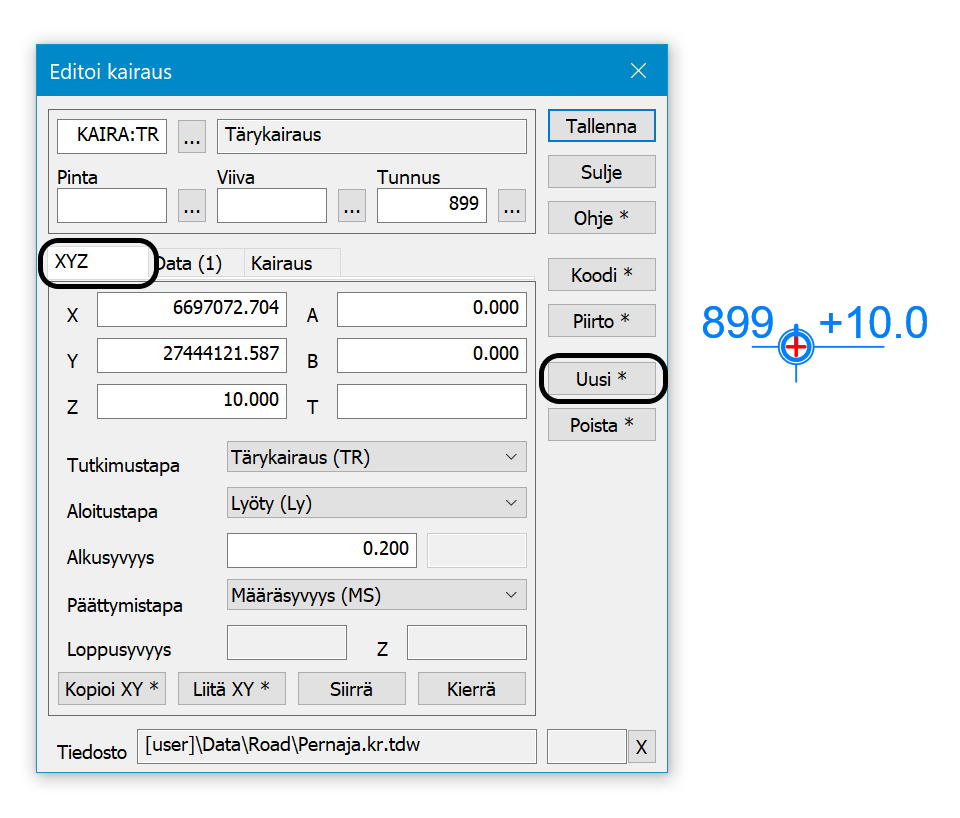The width and height of the screenshot is (960, 818).
Task: Open the Viiva browse ellipsis button
Action: tap(352, 206)
